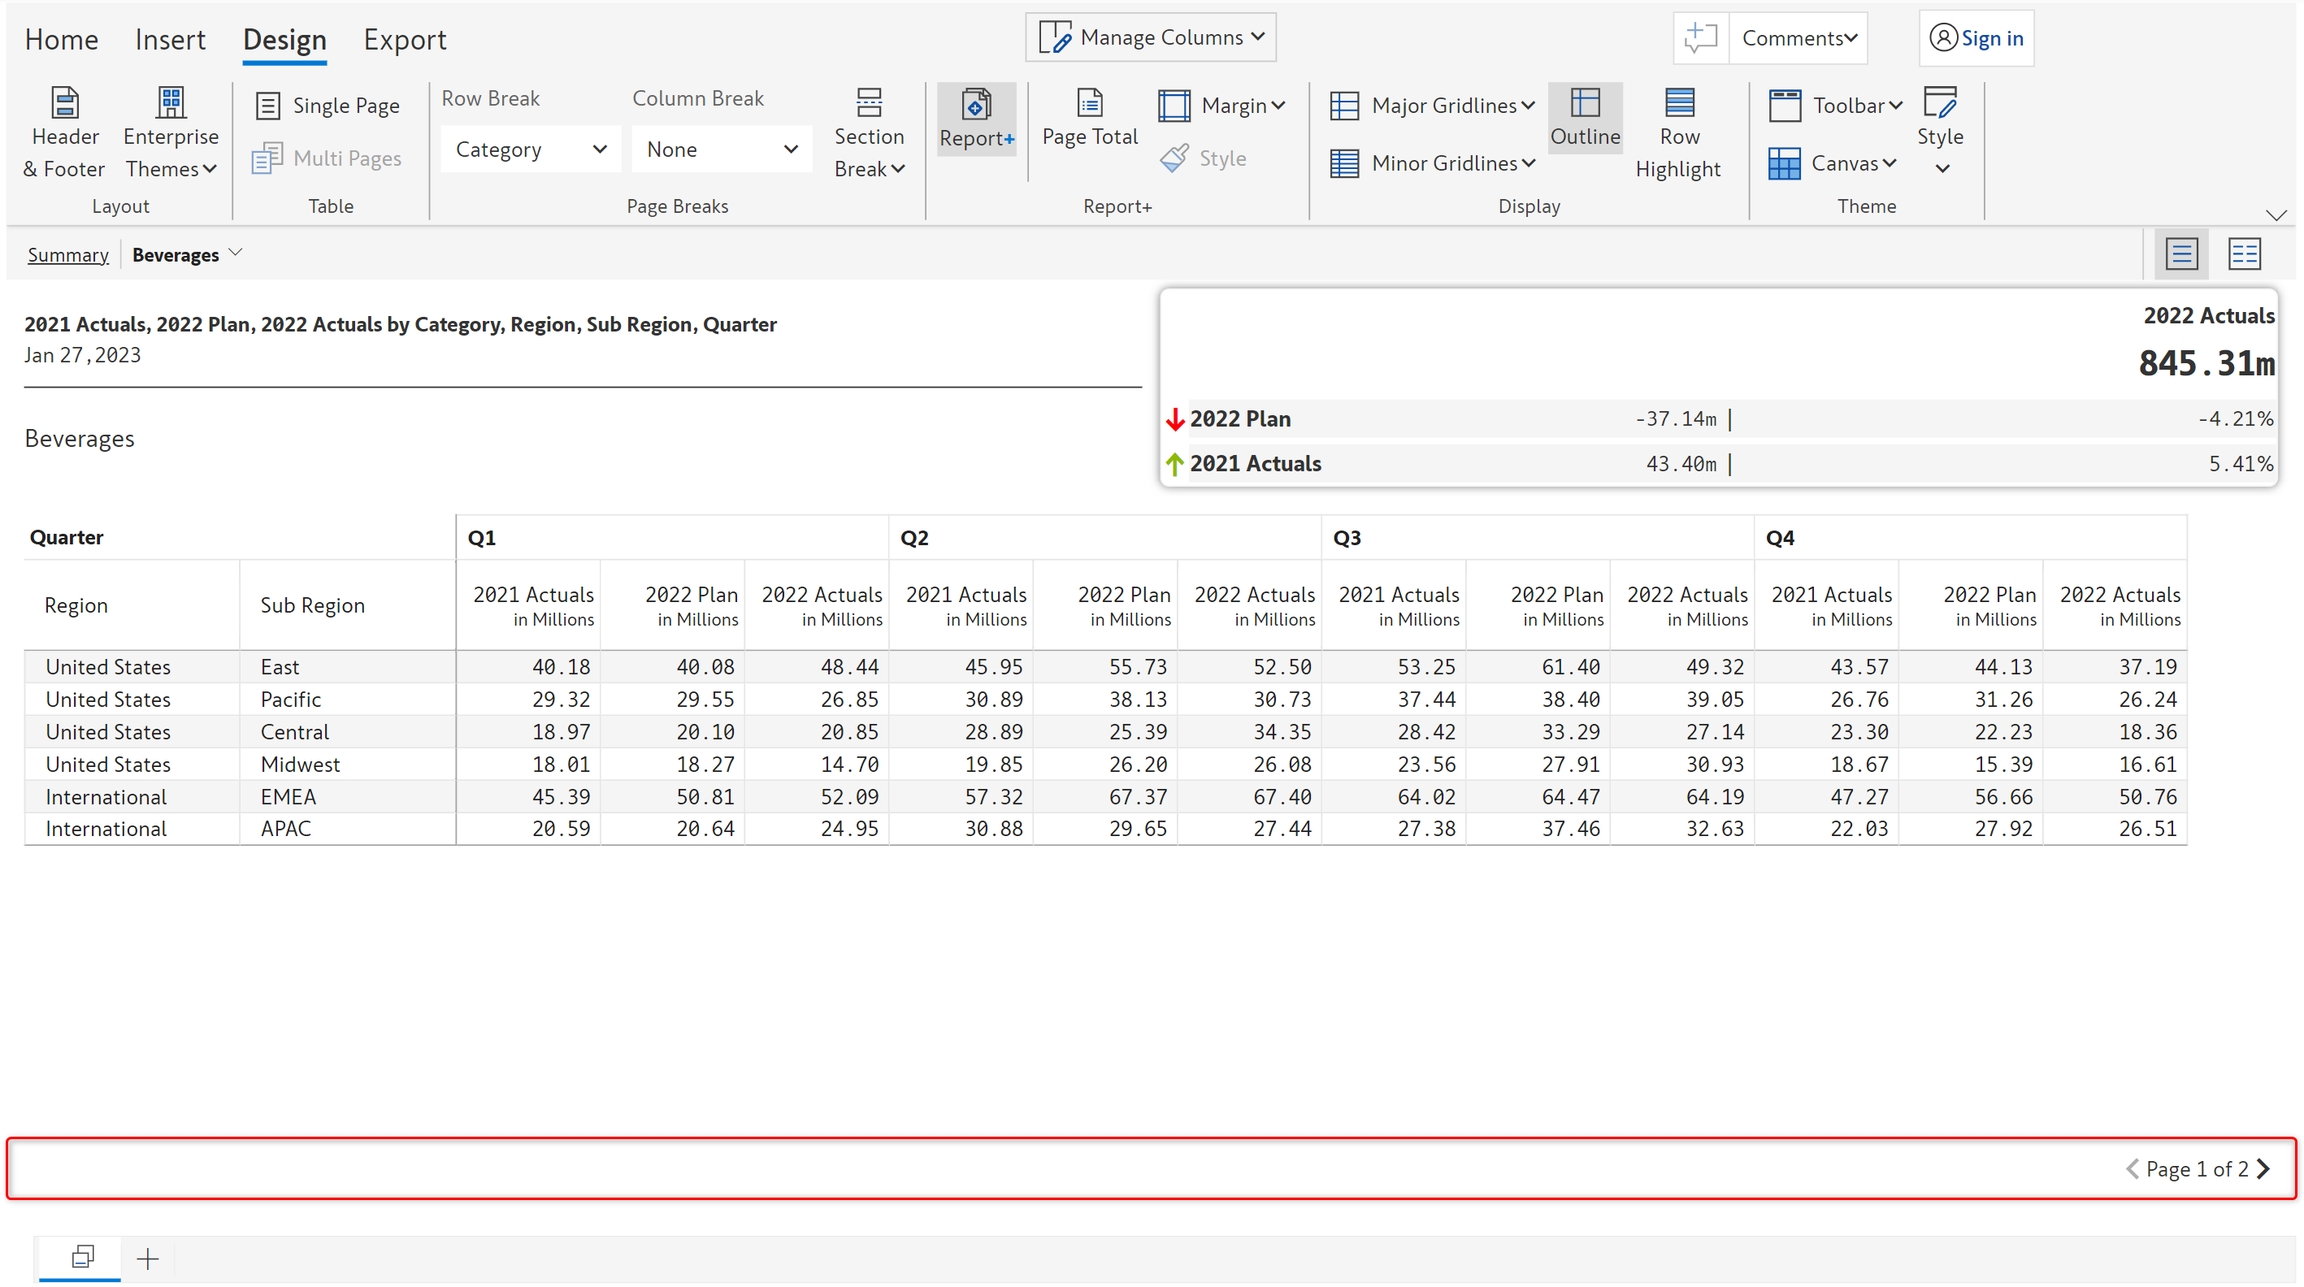Add a new sheet with plus

point(148,1259)
